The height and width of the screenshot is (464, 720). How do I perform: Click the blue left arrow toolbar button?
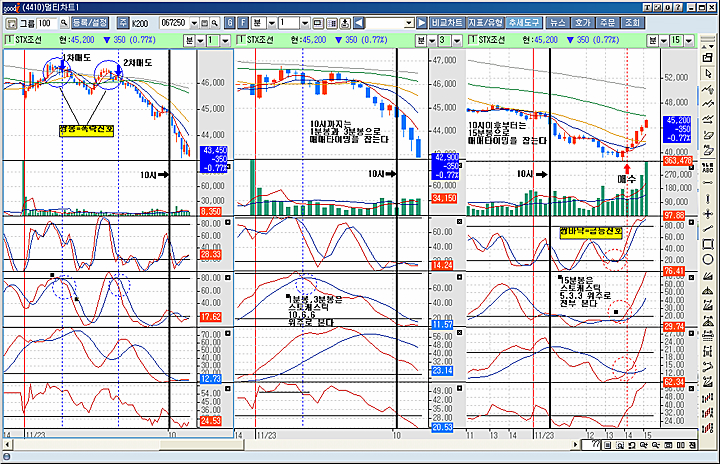[x=359, y=23]
